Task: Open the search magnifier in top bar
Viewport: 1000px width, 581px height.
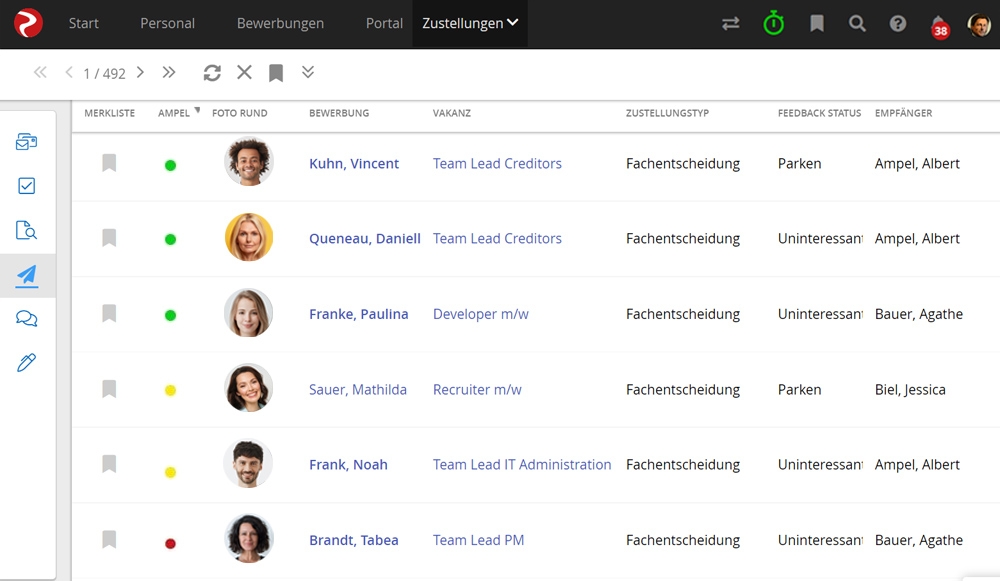Action: point(857,23)
